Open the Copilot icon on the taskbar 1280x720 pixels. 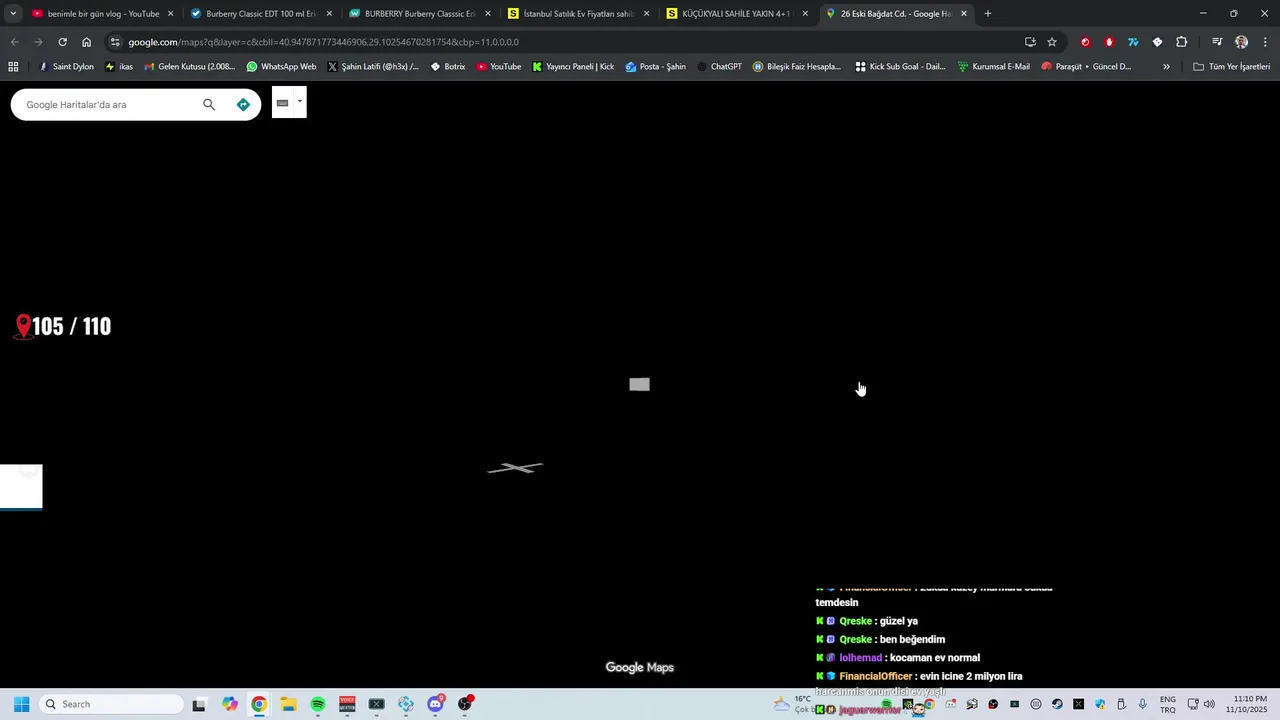(230, 704)
